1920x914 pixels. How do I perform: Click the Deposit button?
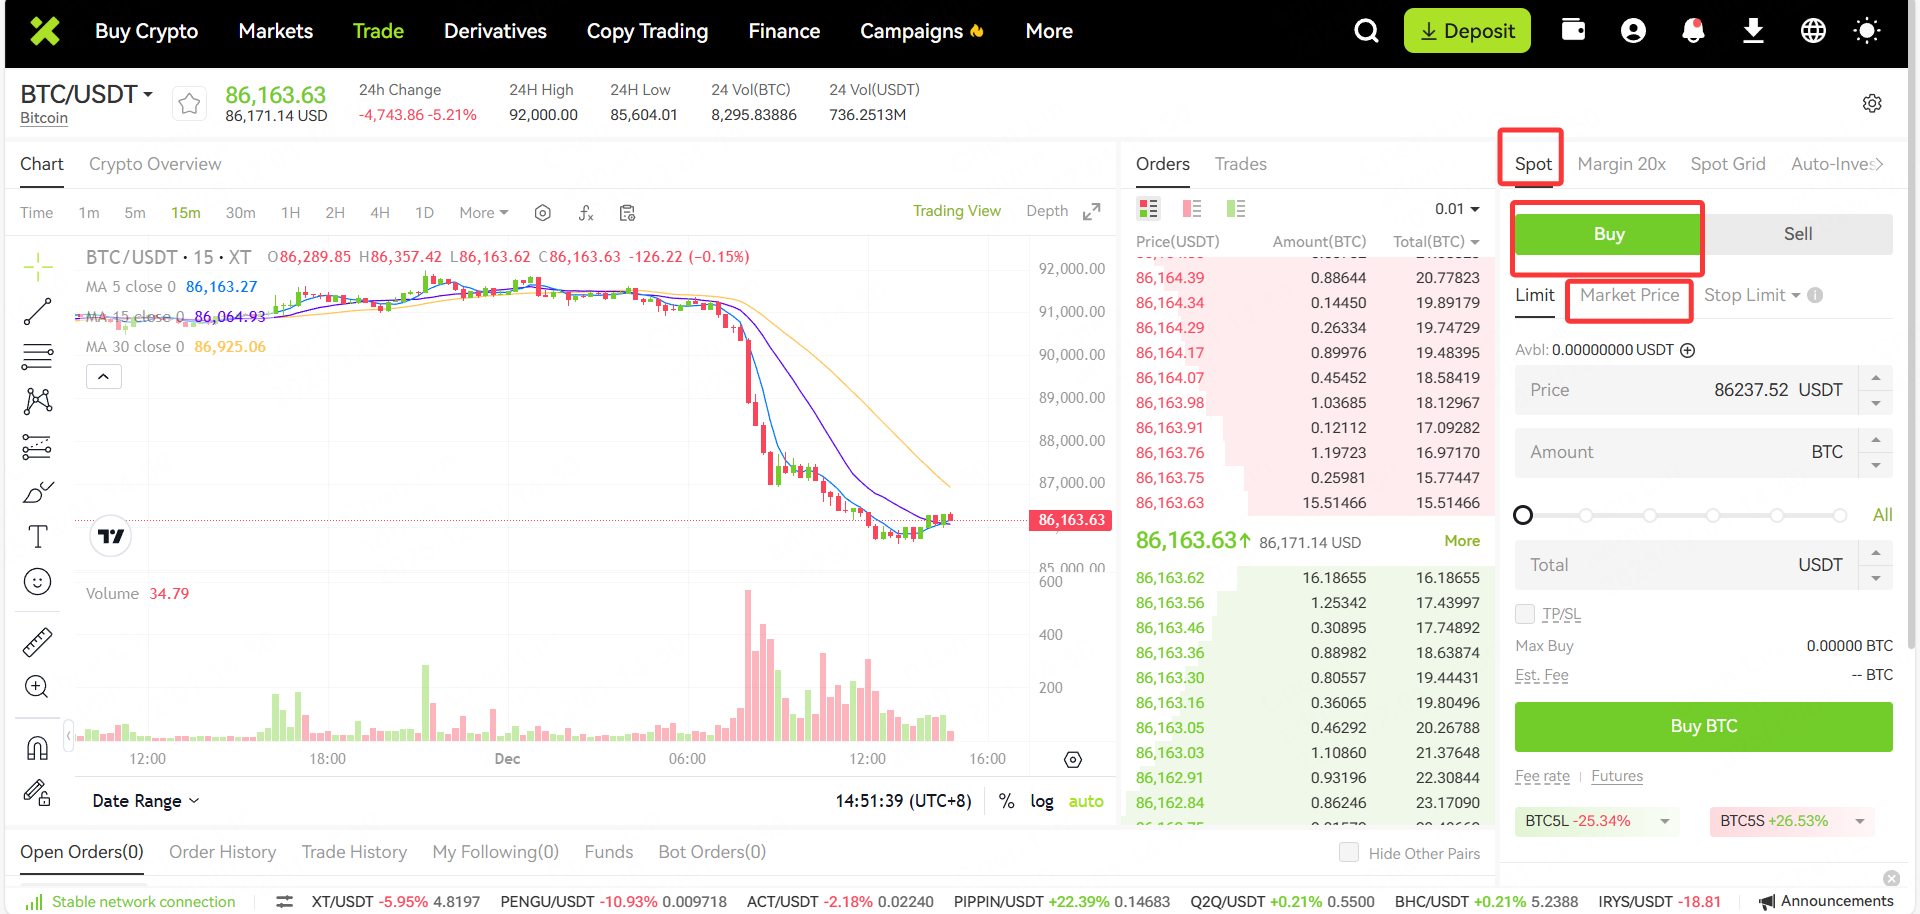point(1467,31)
